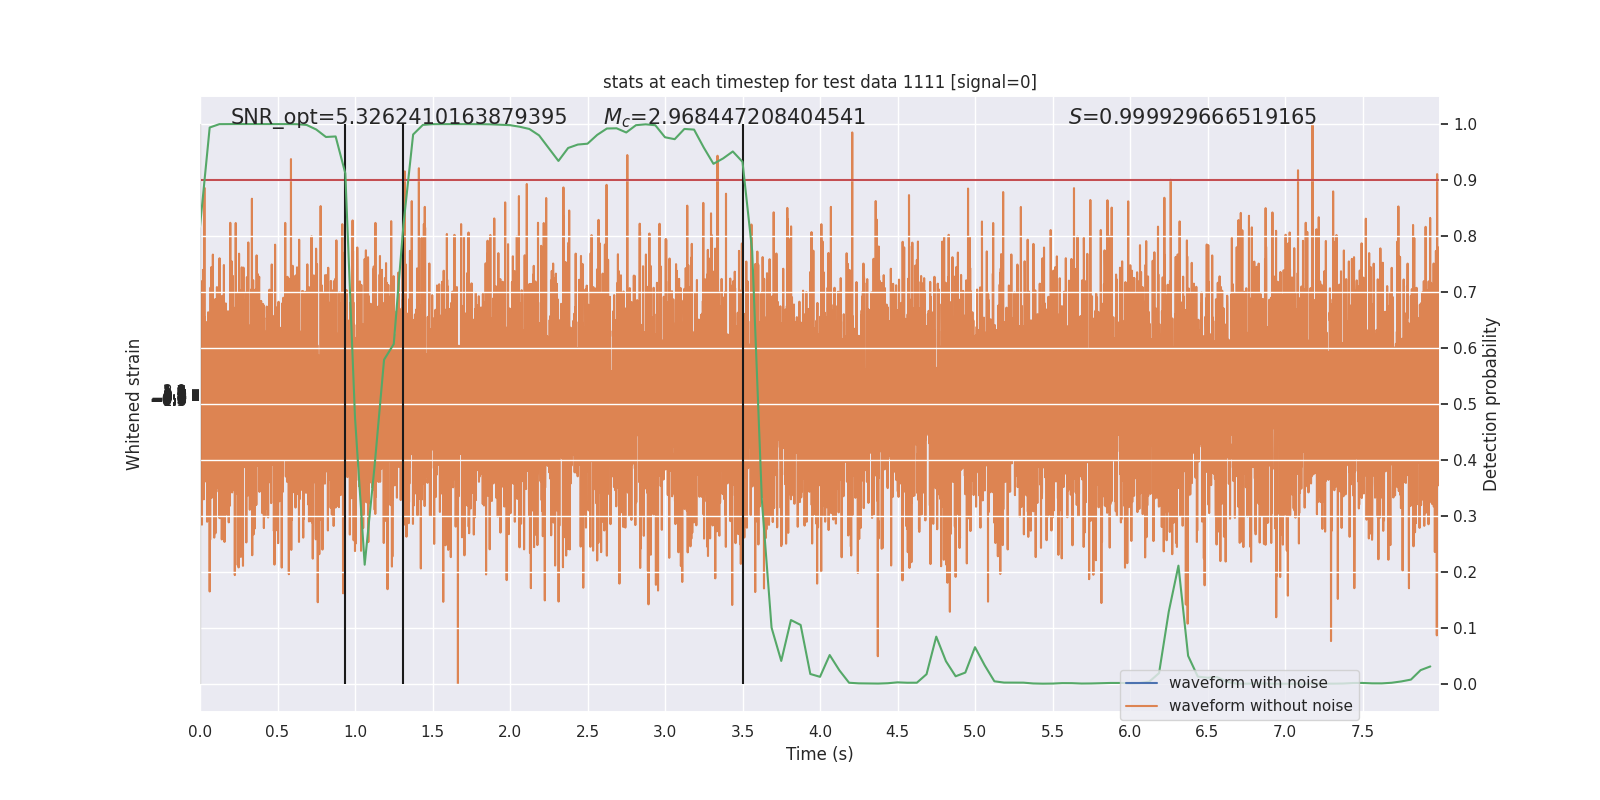Click the right-axis tick label 0.2
The image size is (1600, 800).
[1465, 573]
